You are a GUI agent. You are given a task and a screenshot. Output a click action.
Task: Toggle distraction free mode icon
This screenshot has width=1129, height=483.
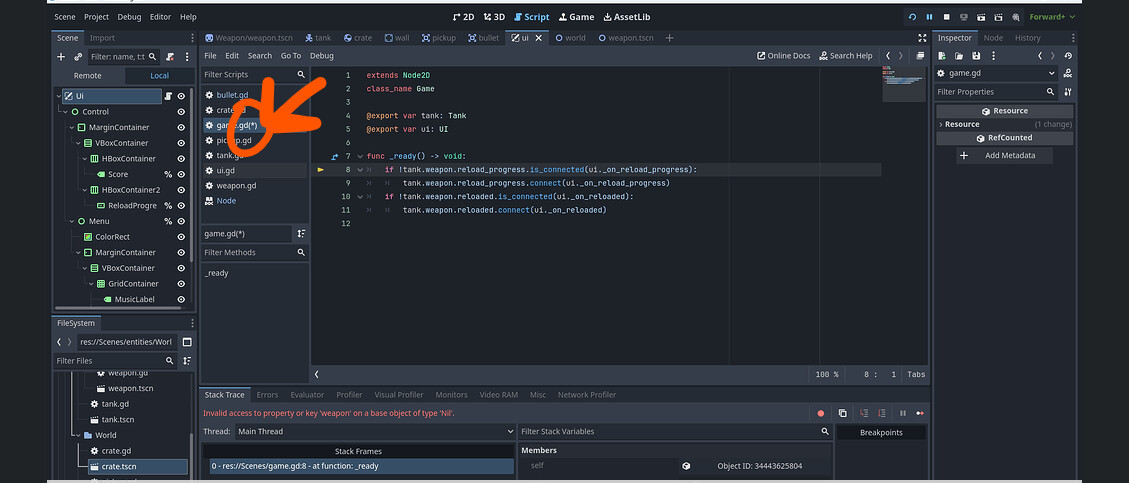[x=922, y=38]
